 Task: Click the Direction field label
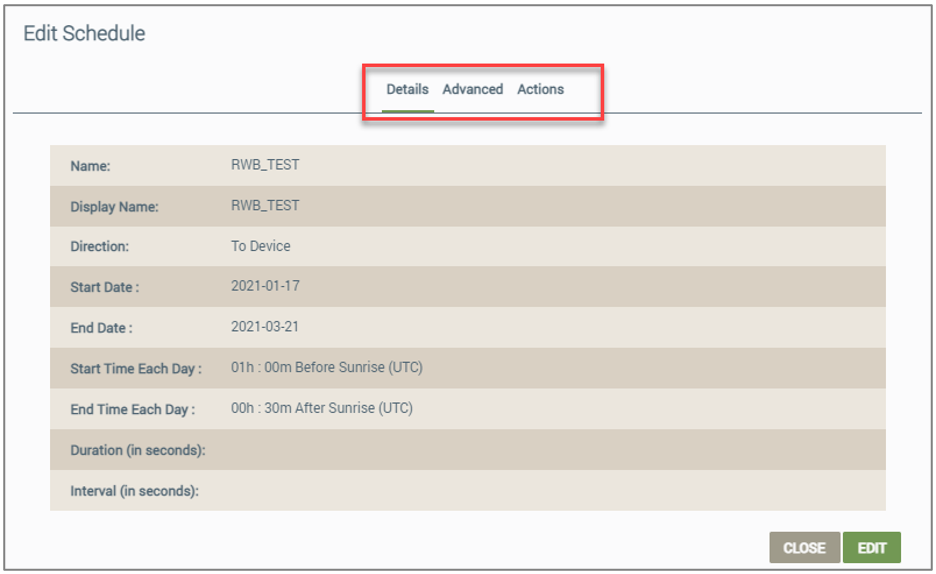[100, 246]
